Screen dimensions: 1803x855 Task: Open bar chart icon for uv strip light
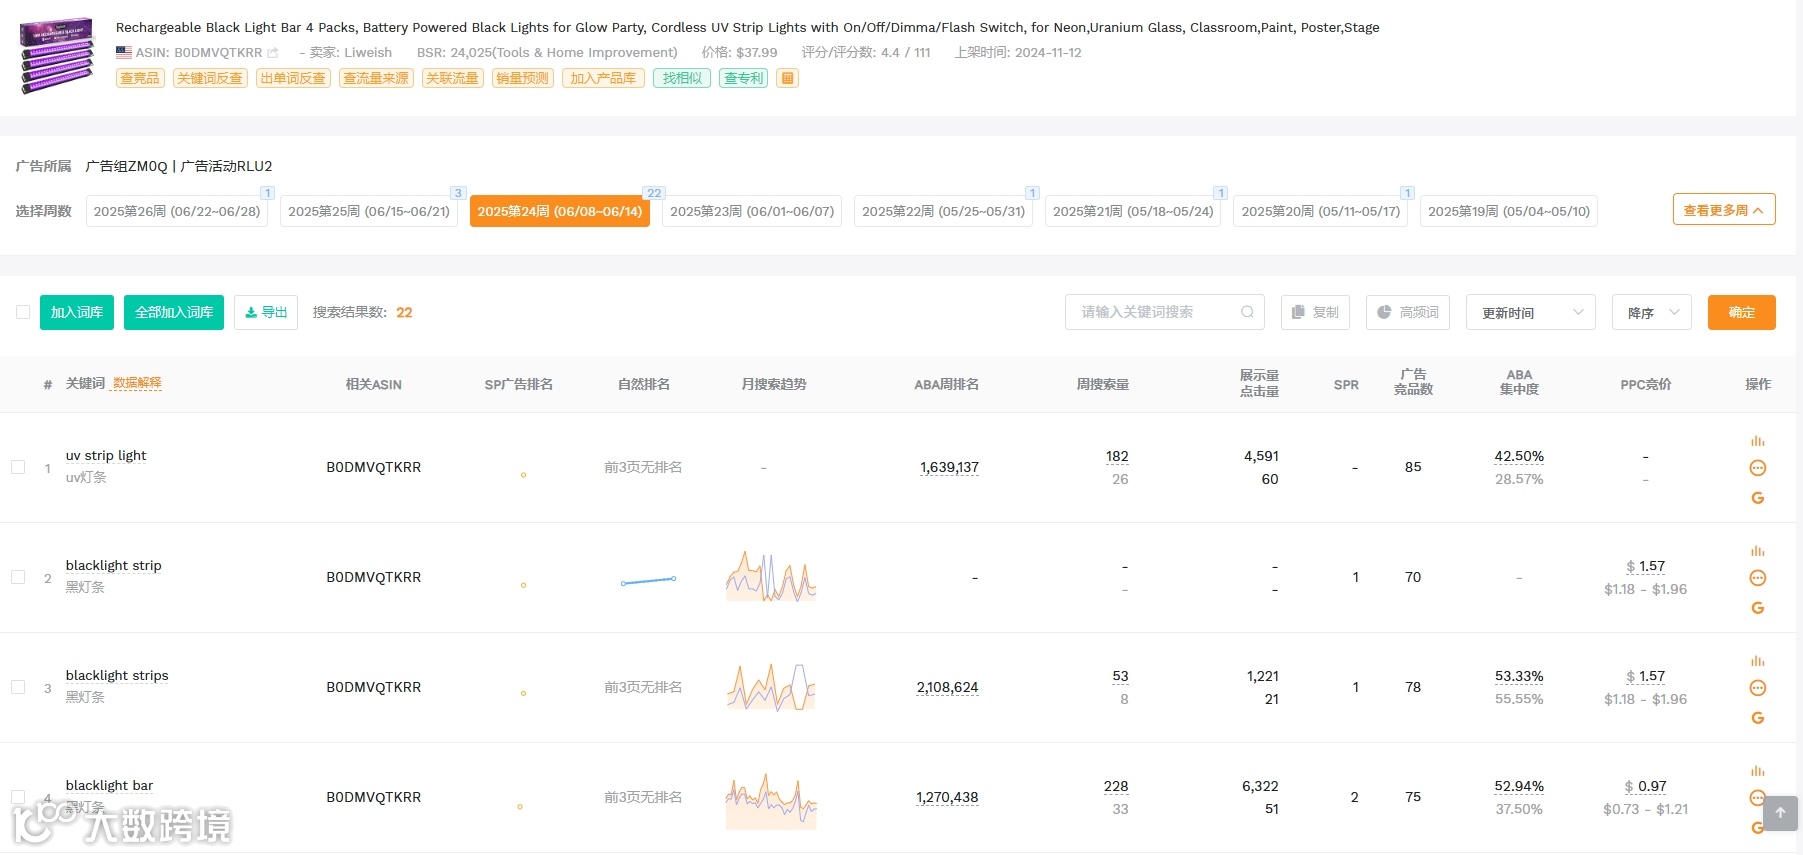click(x=1757, y=441)
